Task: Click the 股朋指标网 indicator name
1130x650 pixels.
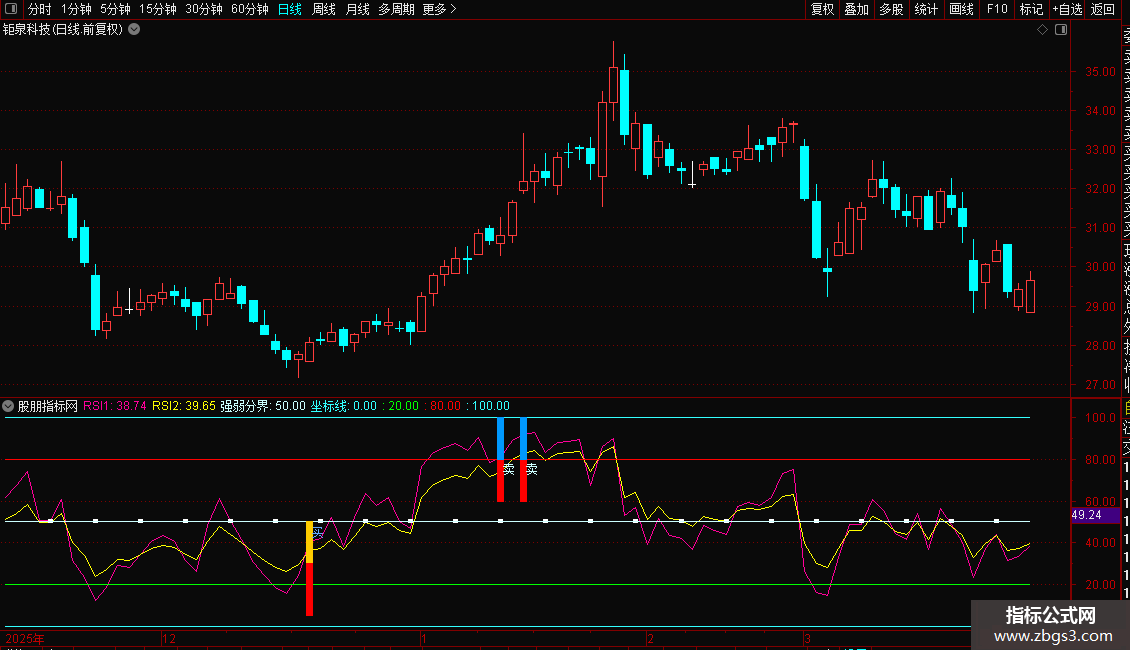Action: point(48,406)
